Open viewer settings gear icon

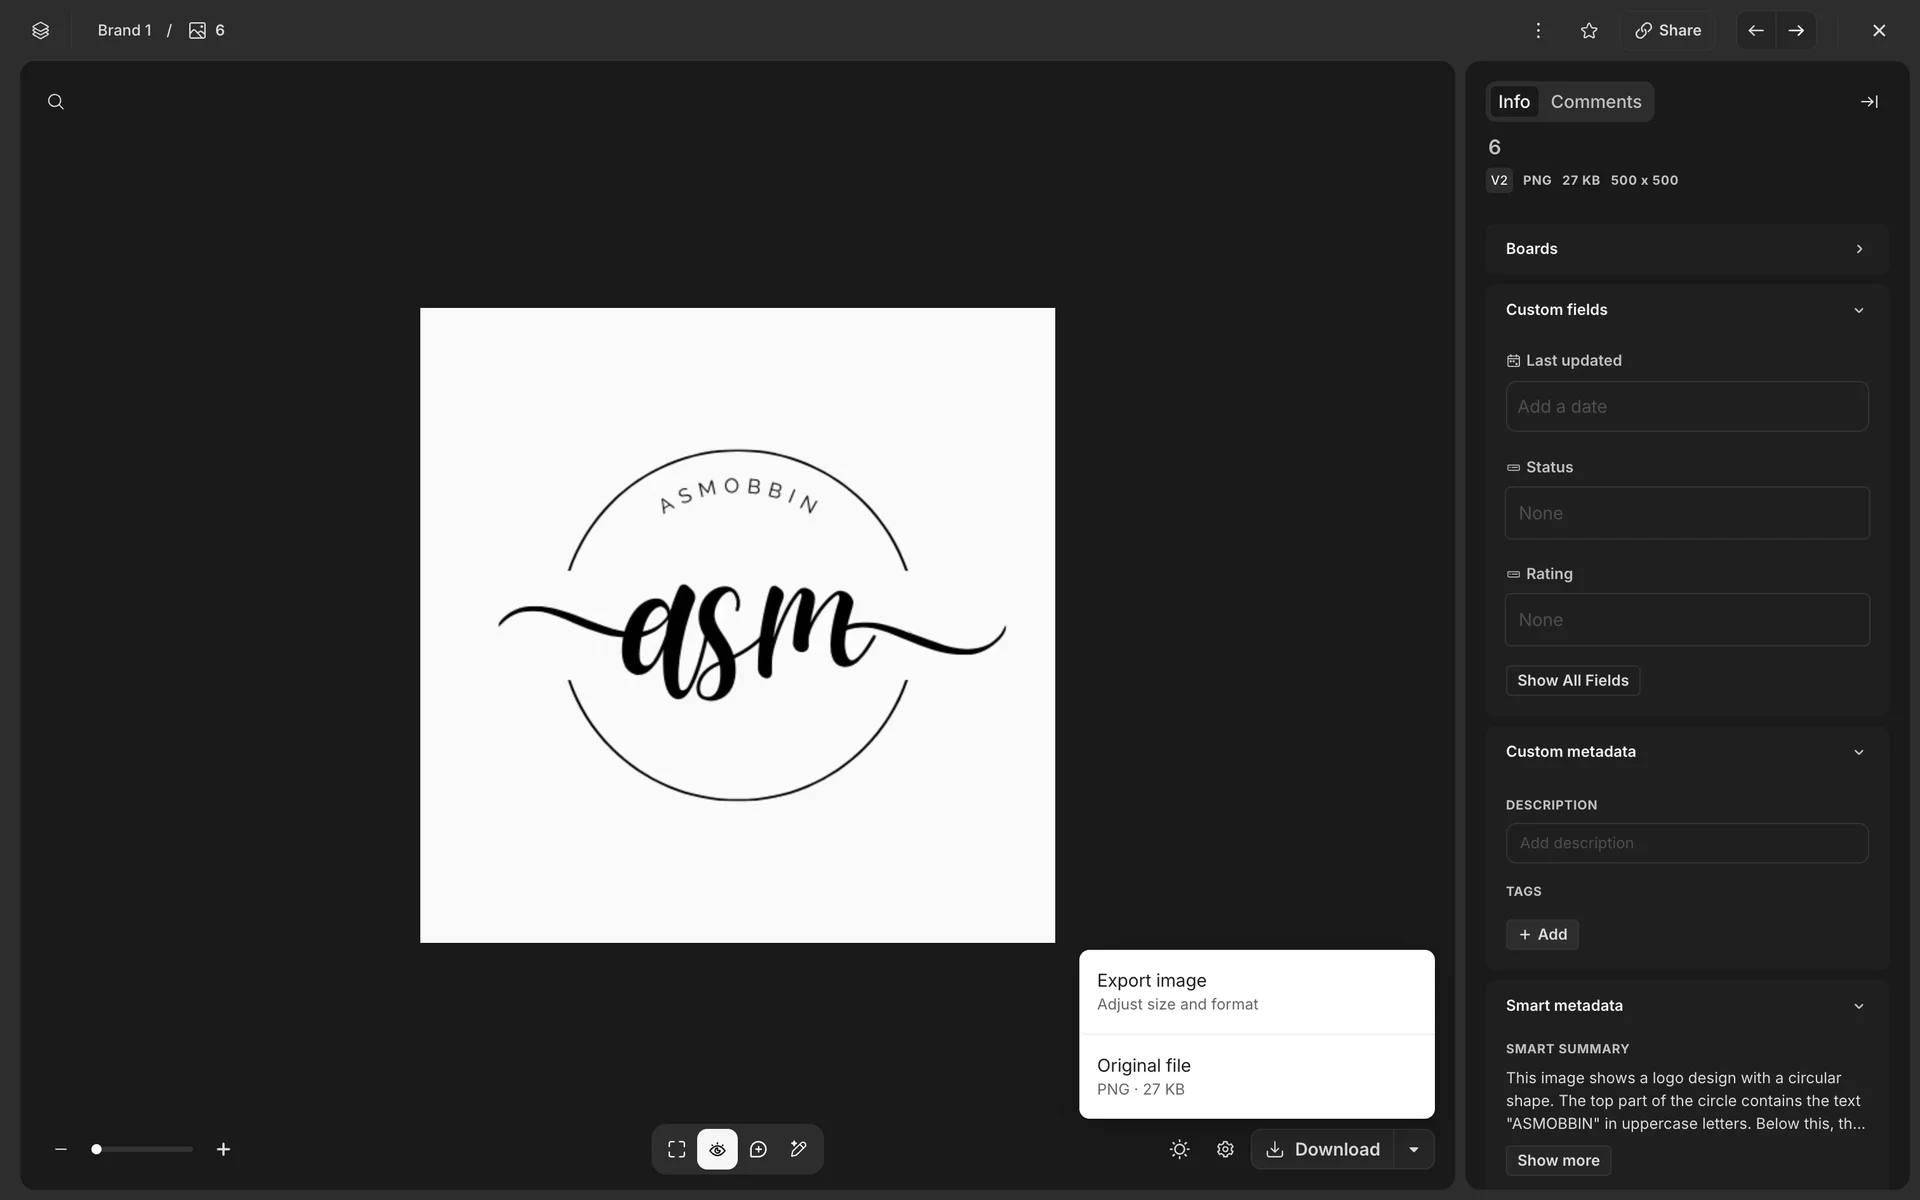point(1225,1149)
